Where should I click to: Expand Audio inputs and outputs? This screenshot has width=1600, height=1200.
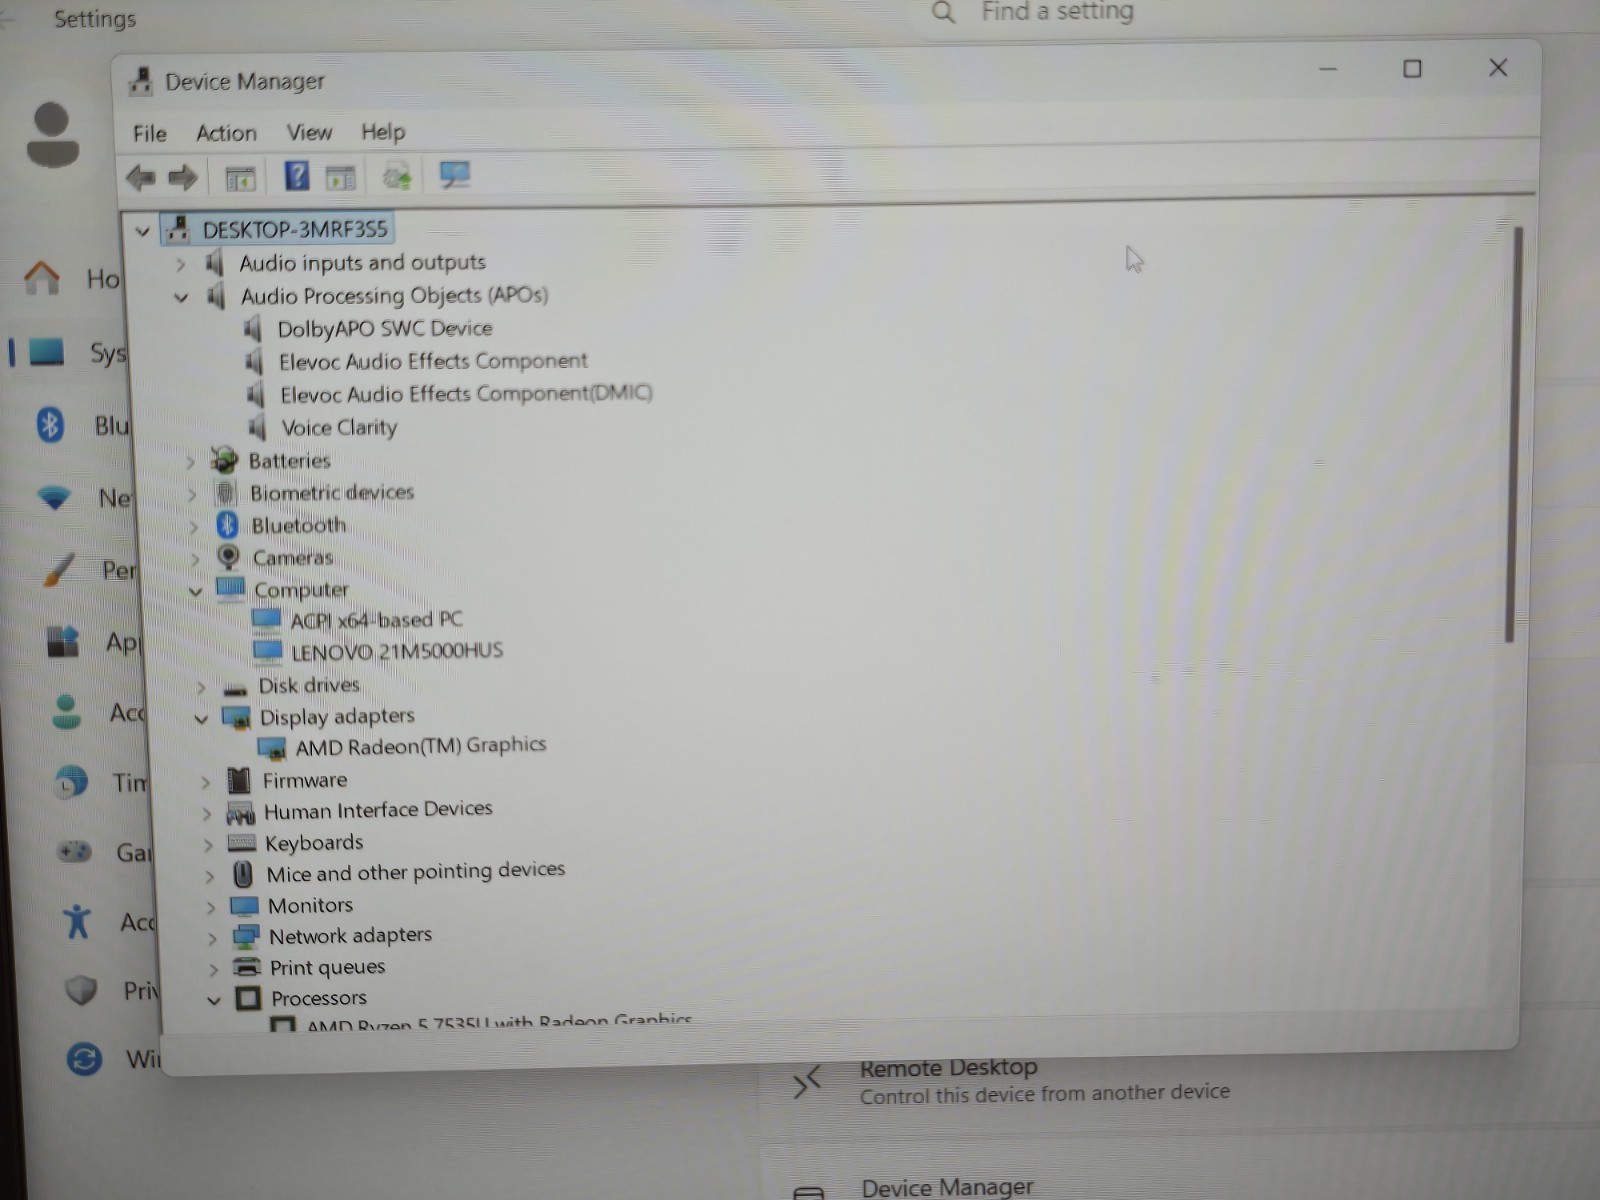point(180,265)
